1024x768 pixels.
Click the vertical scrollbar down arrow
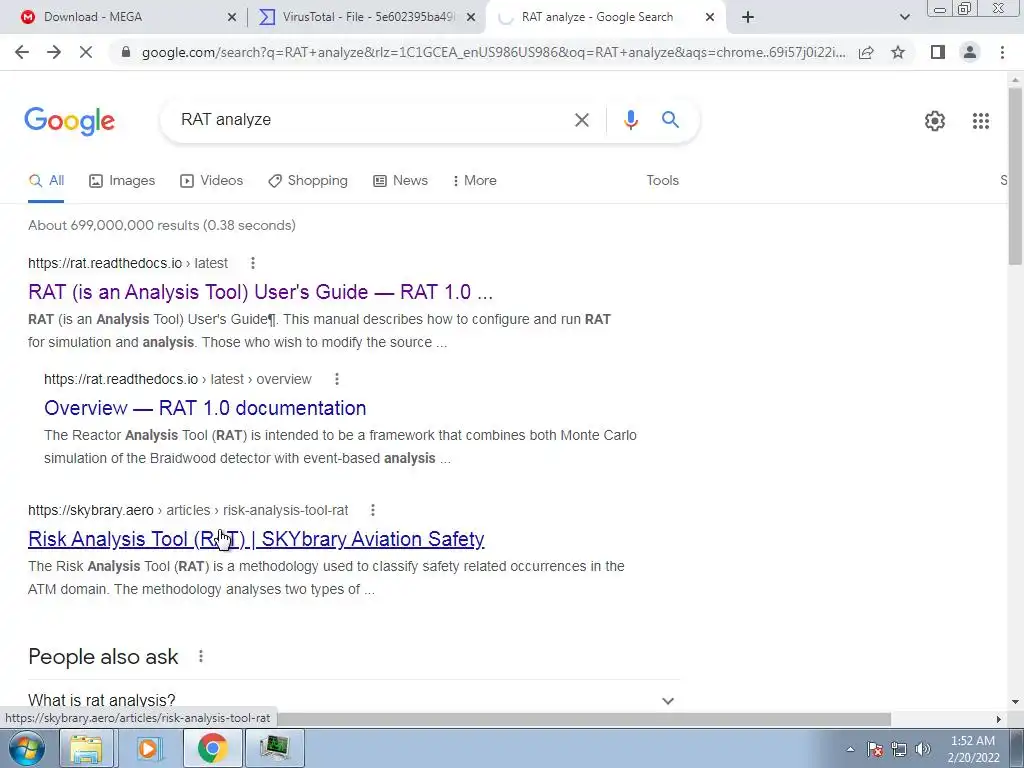point(1015,702)
